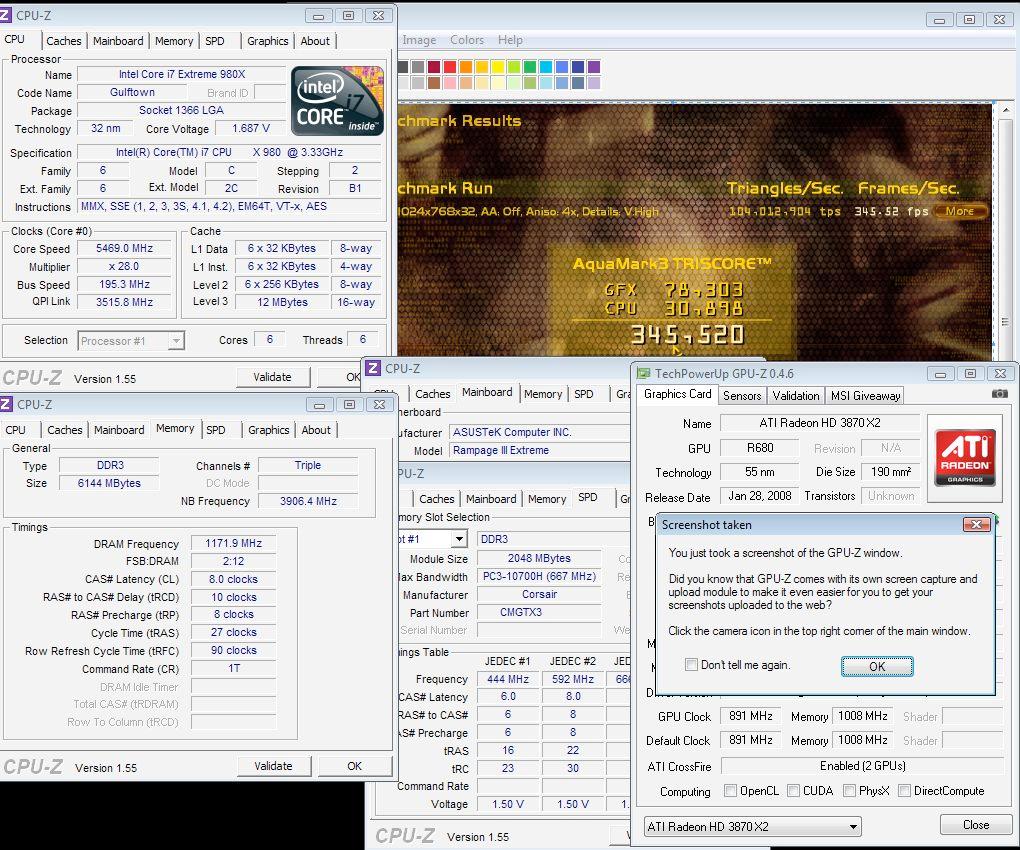Click the GPU-Z camera screenshot icon
This screenshot has height=850, width=1020.
pyautogui.click(x=999, y=394)
